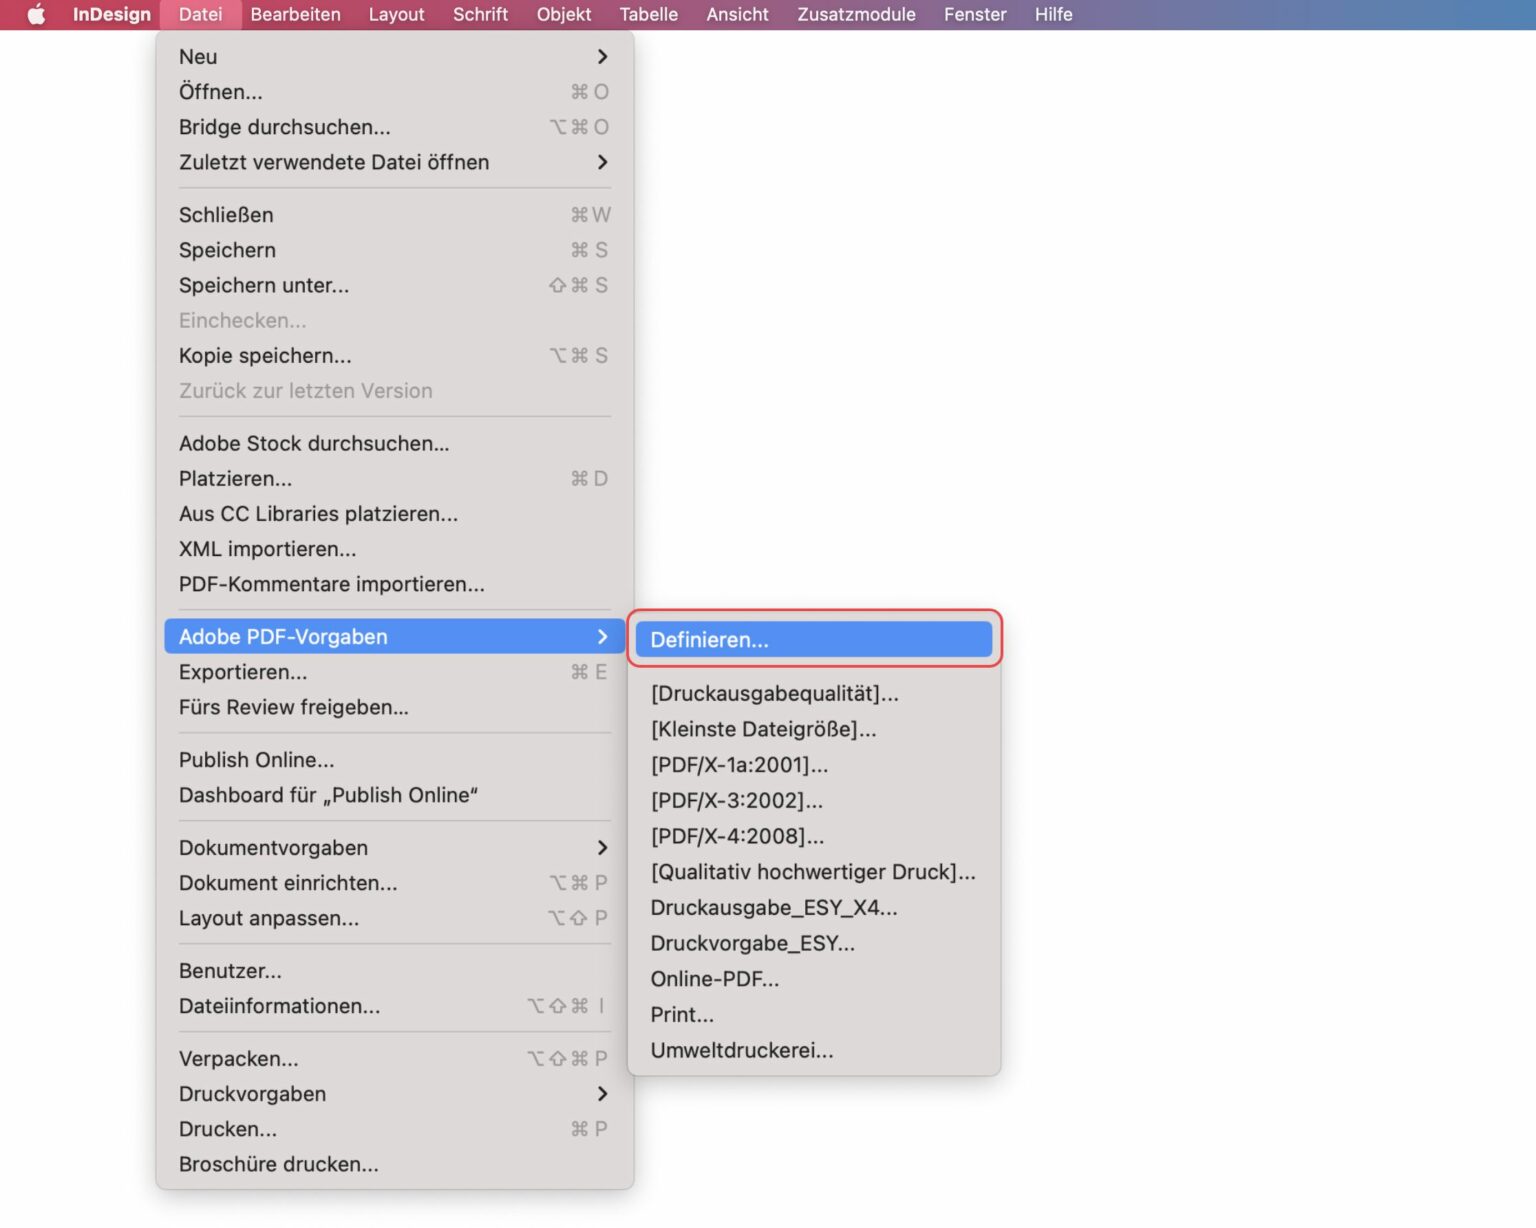Open the Layout menu
This screenshot has width=1536, height=1228.
[x=396, y=14]
